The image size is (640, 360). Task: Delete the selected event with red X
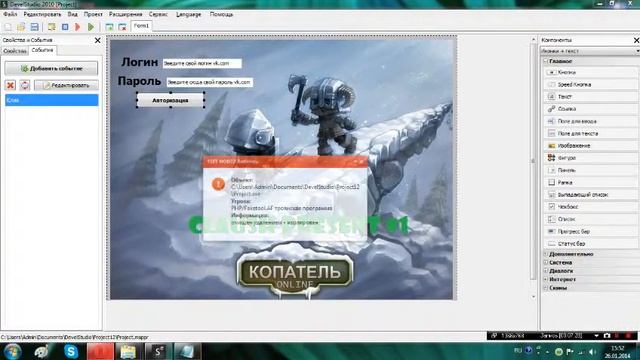point(10,85)
